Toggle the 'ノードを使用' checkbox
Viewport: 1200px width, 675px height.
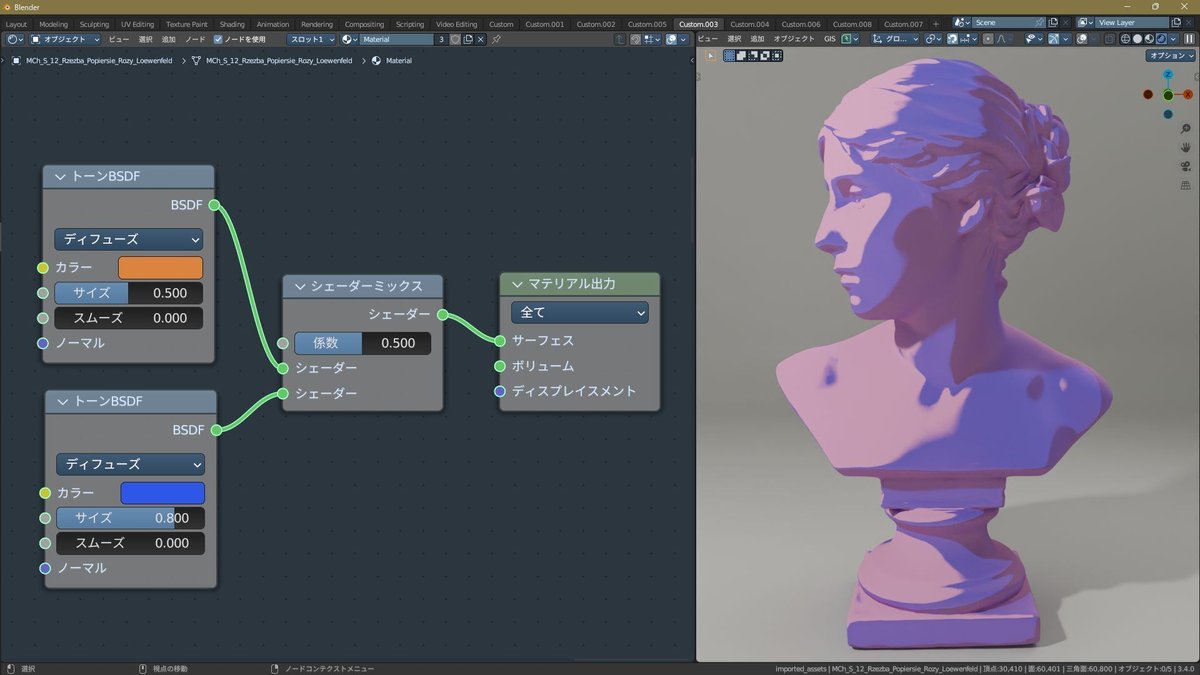pos(218,39)
